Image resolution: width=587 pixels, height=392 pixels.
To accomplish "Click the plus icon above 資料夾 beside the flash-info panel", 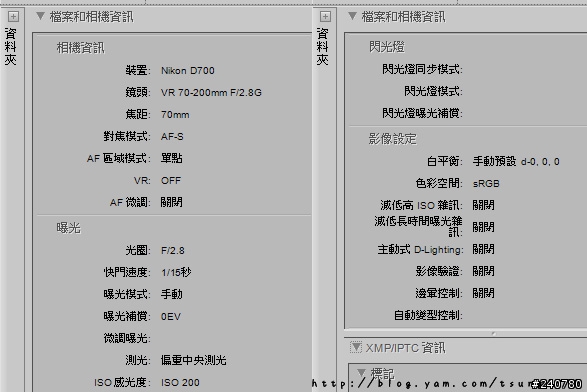I will (x=325, y=16).
